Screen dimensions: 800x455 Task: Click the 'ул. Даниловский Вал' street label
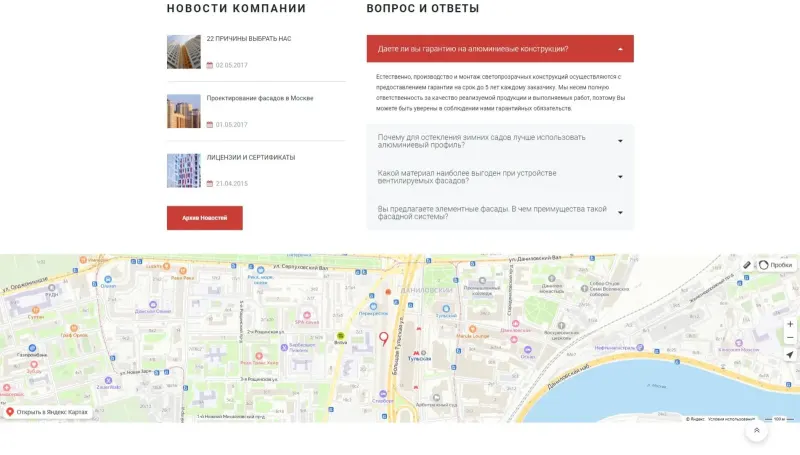(x=535, y=259)
